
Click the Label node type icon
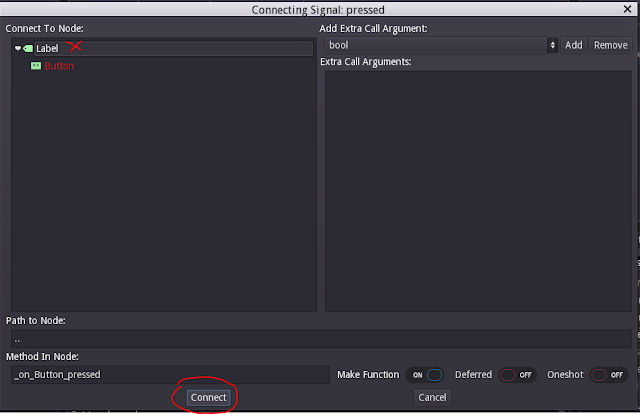coord(28,49)
